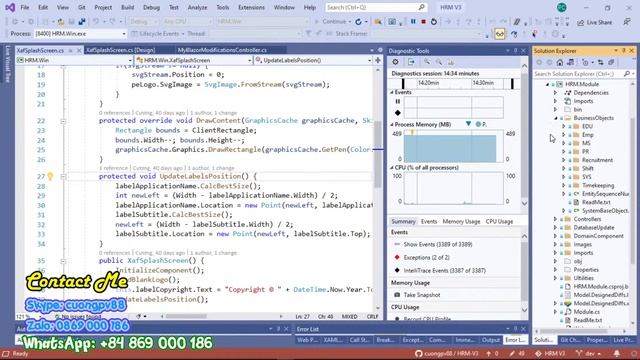Viewport: 640px width, 360px height.
Task: Switch to Git Changes panel tab
Action: 570,340
